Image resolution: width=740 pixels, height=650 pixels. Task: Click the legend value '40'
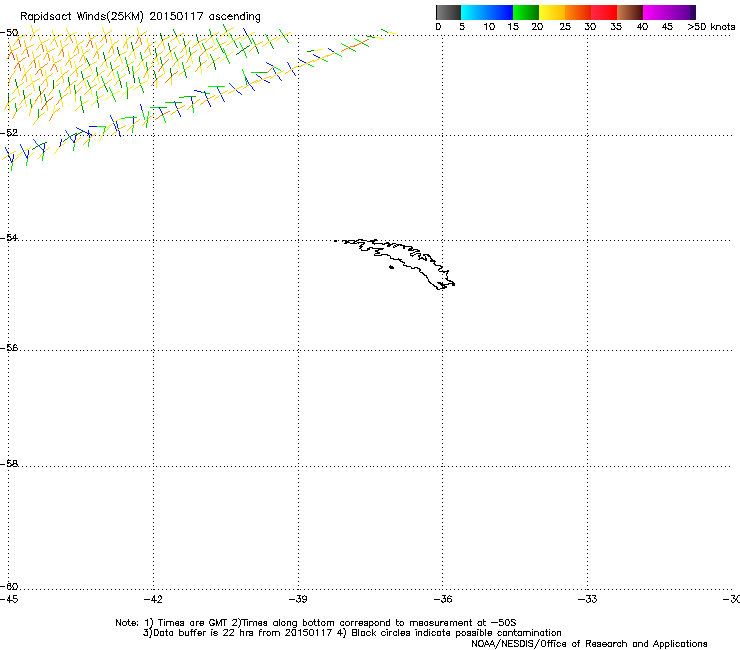click(x=642, y=27)
